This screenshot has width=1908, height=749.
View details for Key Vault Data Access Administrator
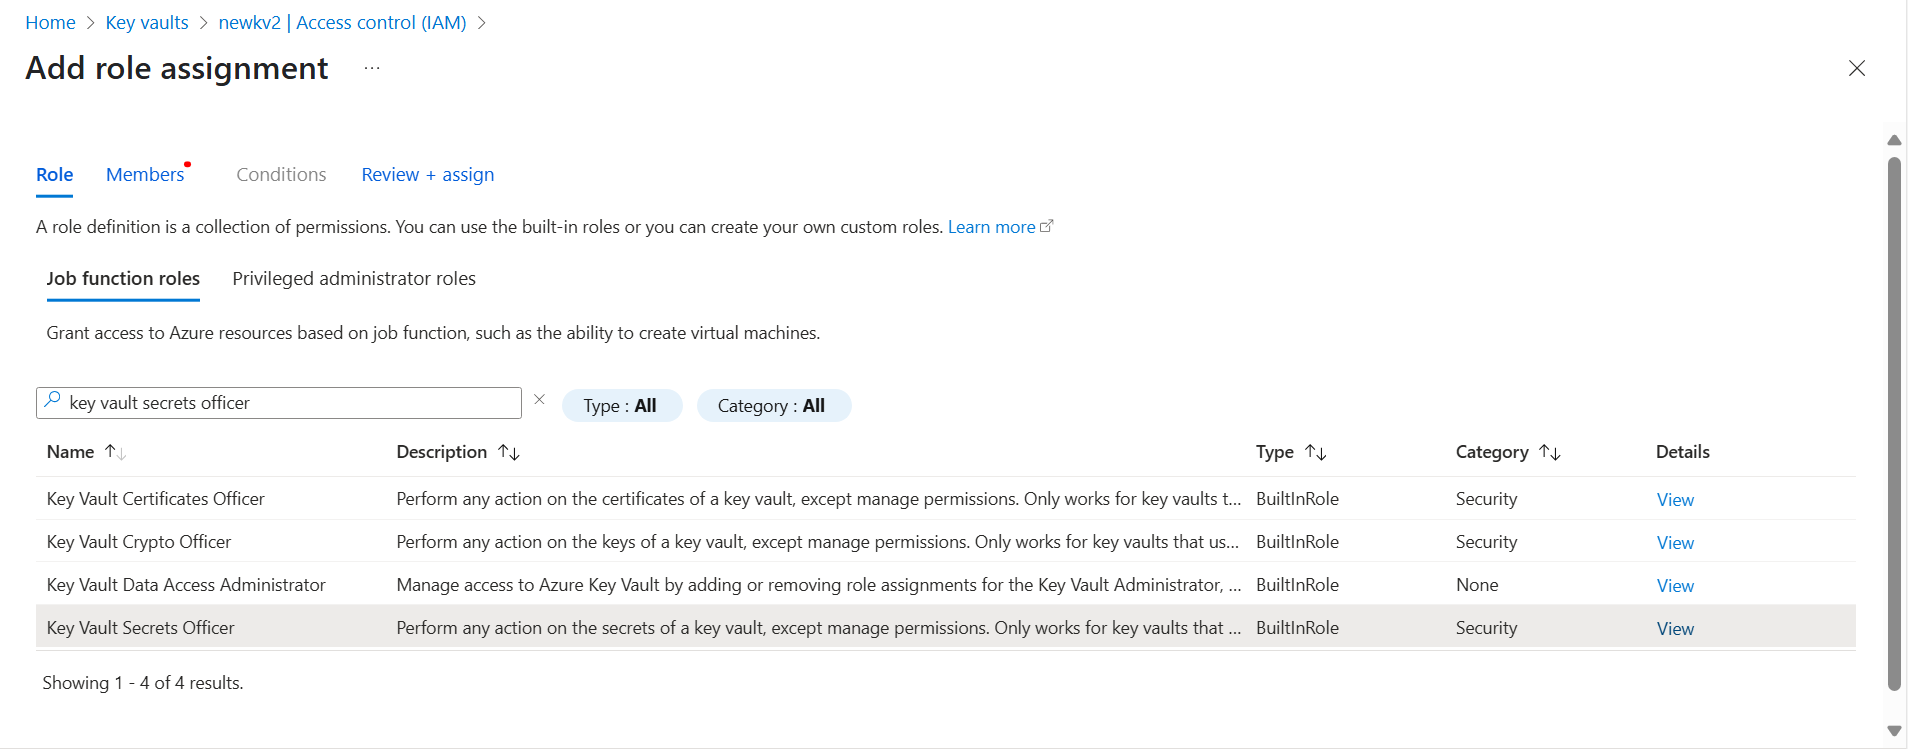(1675, 585)
